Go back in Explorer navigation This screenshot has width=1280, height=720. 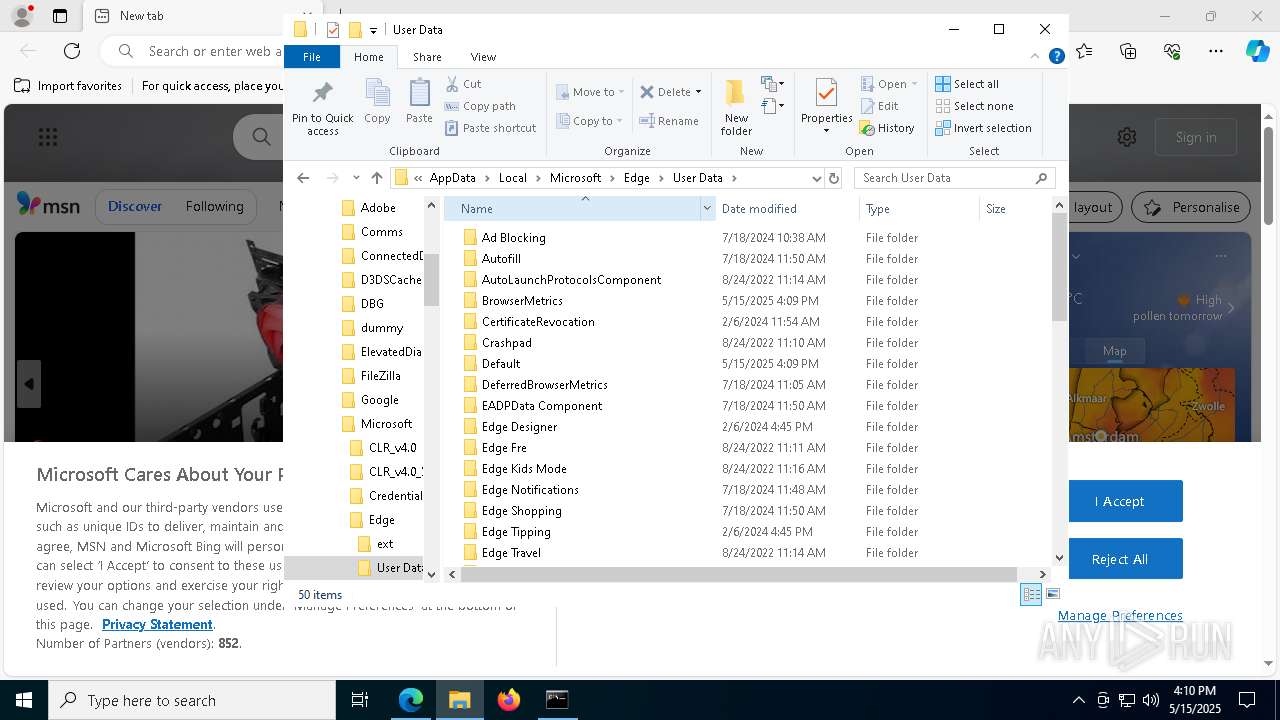coord(303,178)
